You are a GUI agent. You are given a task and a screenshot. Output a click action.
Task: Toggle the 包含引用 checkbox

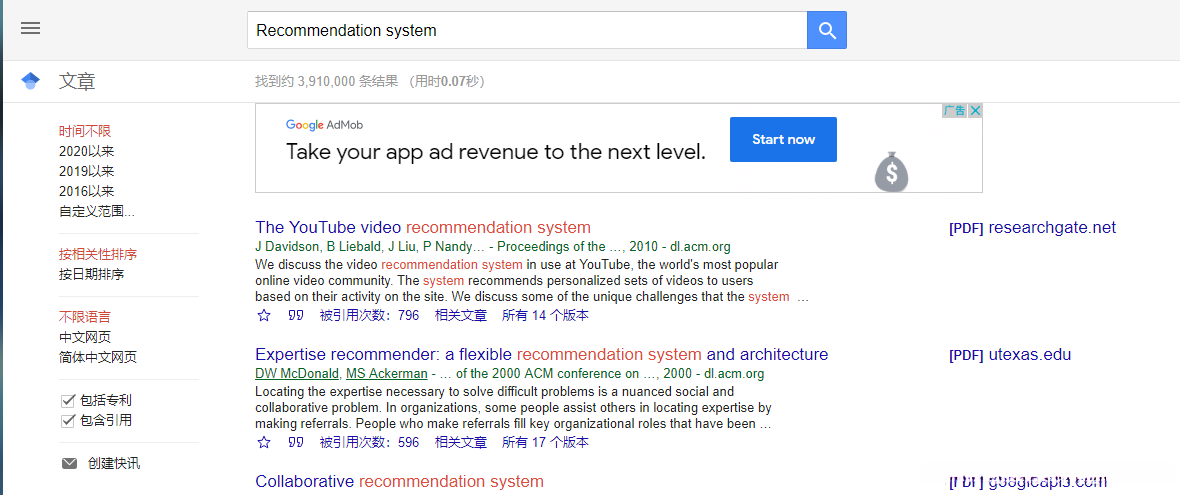coord(68,421)
